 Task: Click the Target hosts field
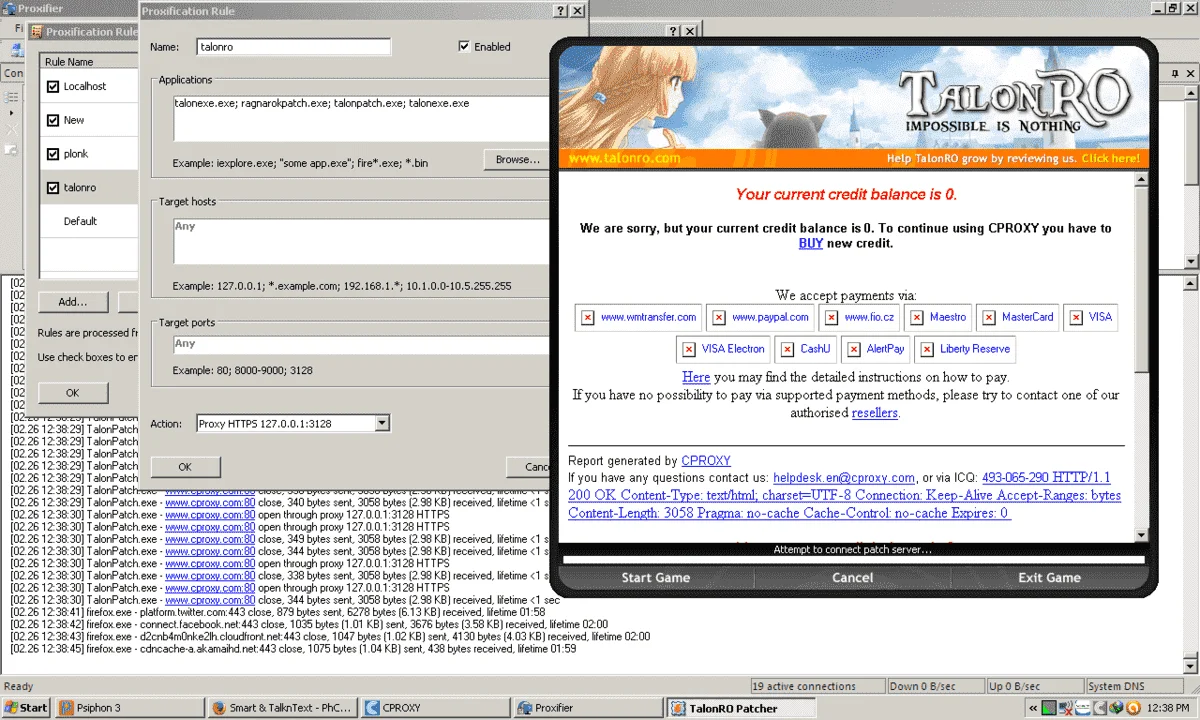pyautogui.click(x=362, y=241)
